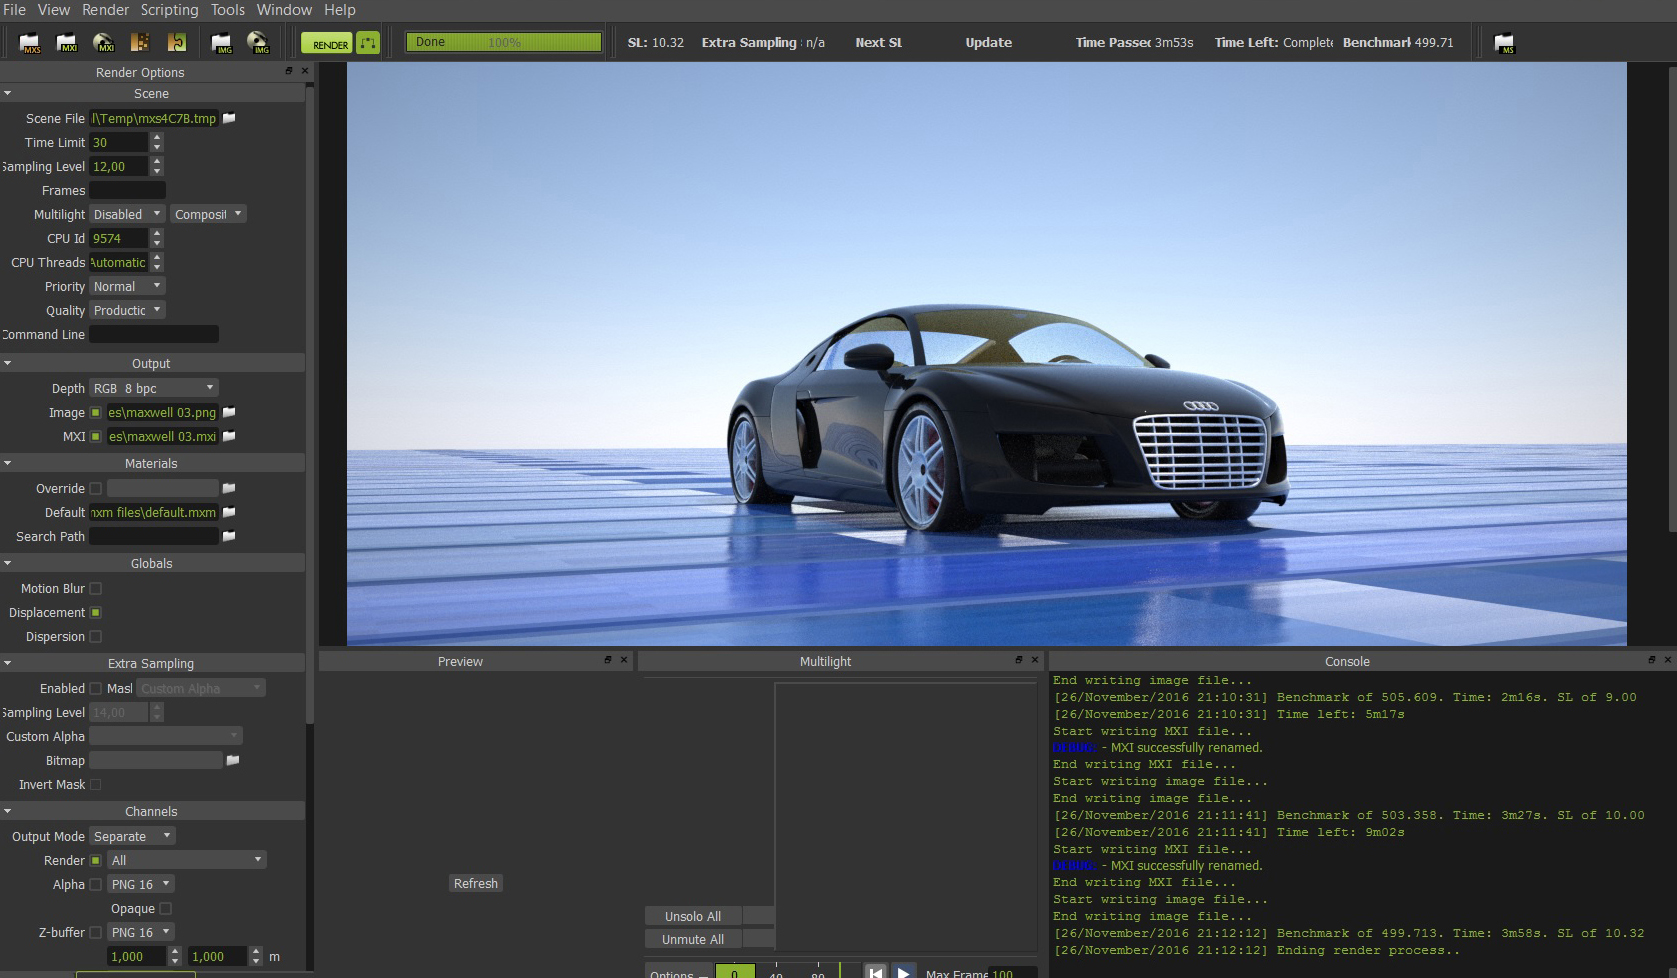Click the MS folder icon at toolbar right

click(1504, 43)
